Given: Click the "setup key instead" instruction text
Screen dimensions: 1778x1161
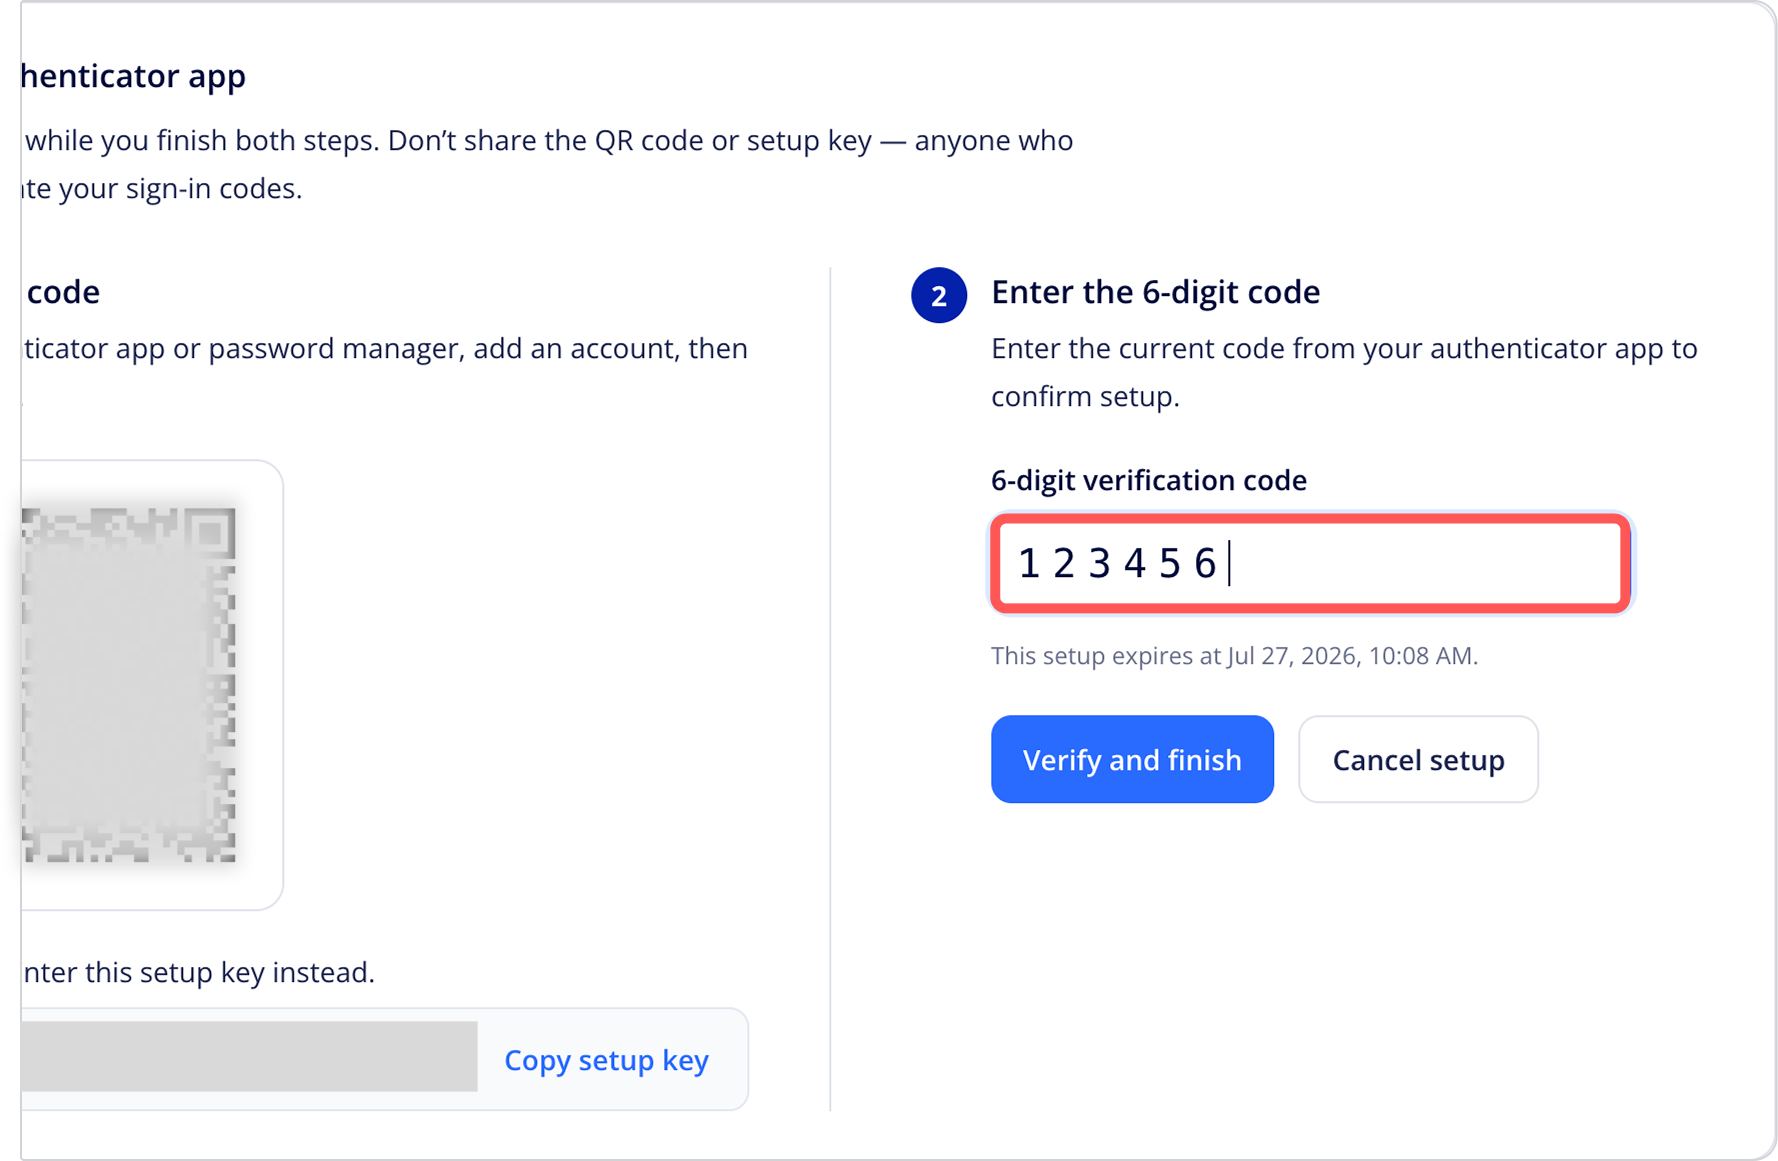Looking at the screenshot, I should click(x=198, y=972).
